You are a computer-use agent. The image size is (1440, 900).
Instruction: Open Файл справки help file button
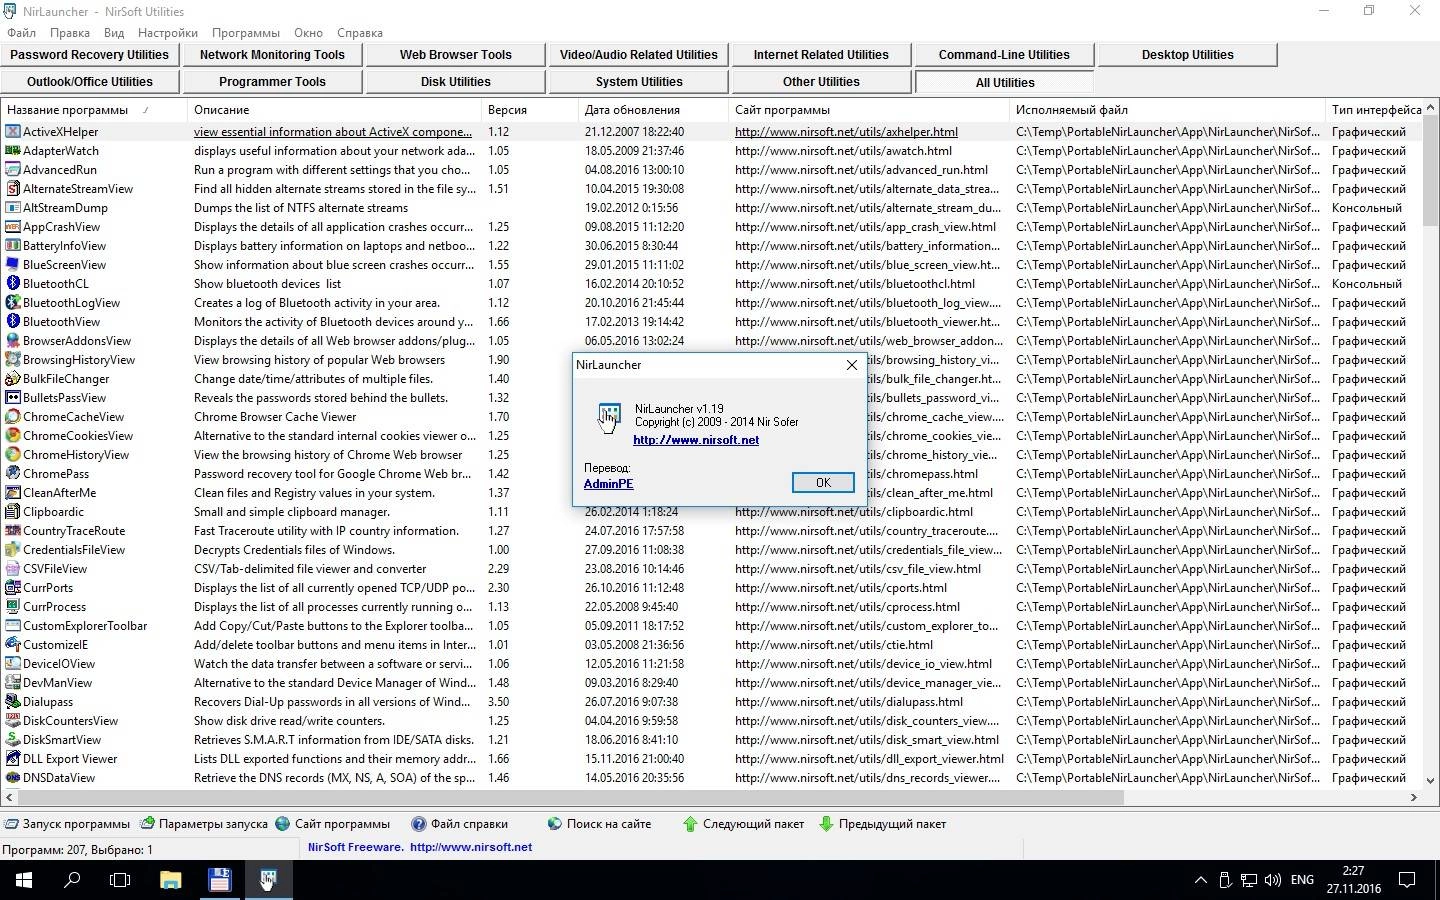(x=460, y=824)
